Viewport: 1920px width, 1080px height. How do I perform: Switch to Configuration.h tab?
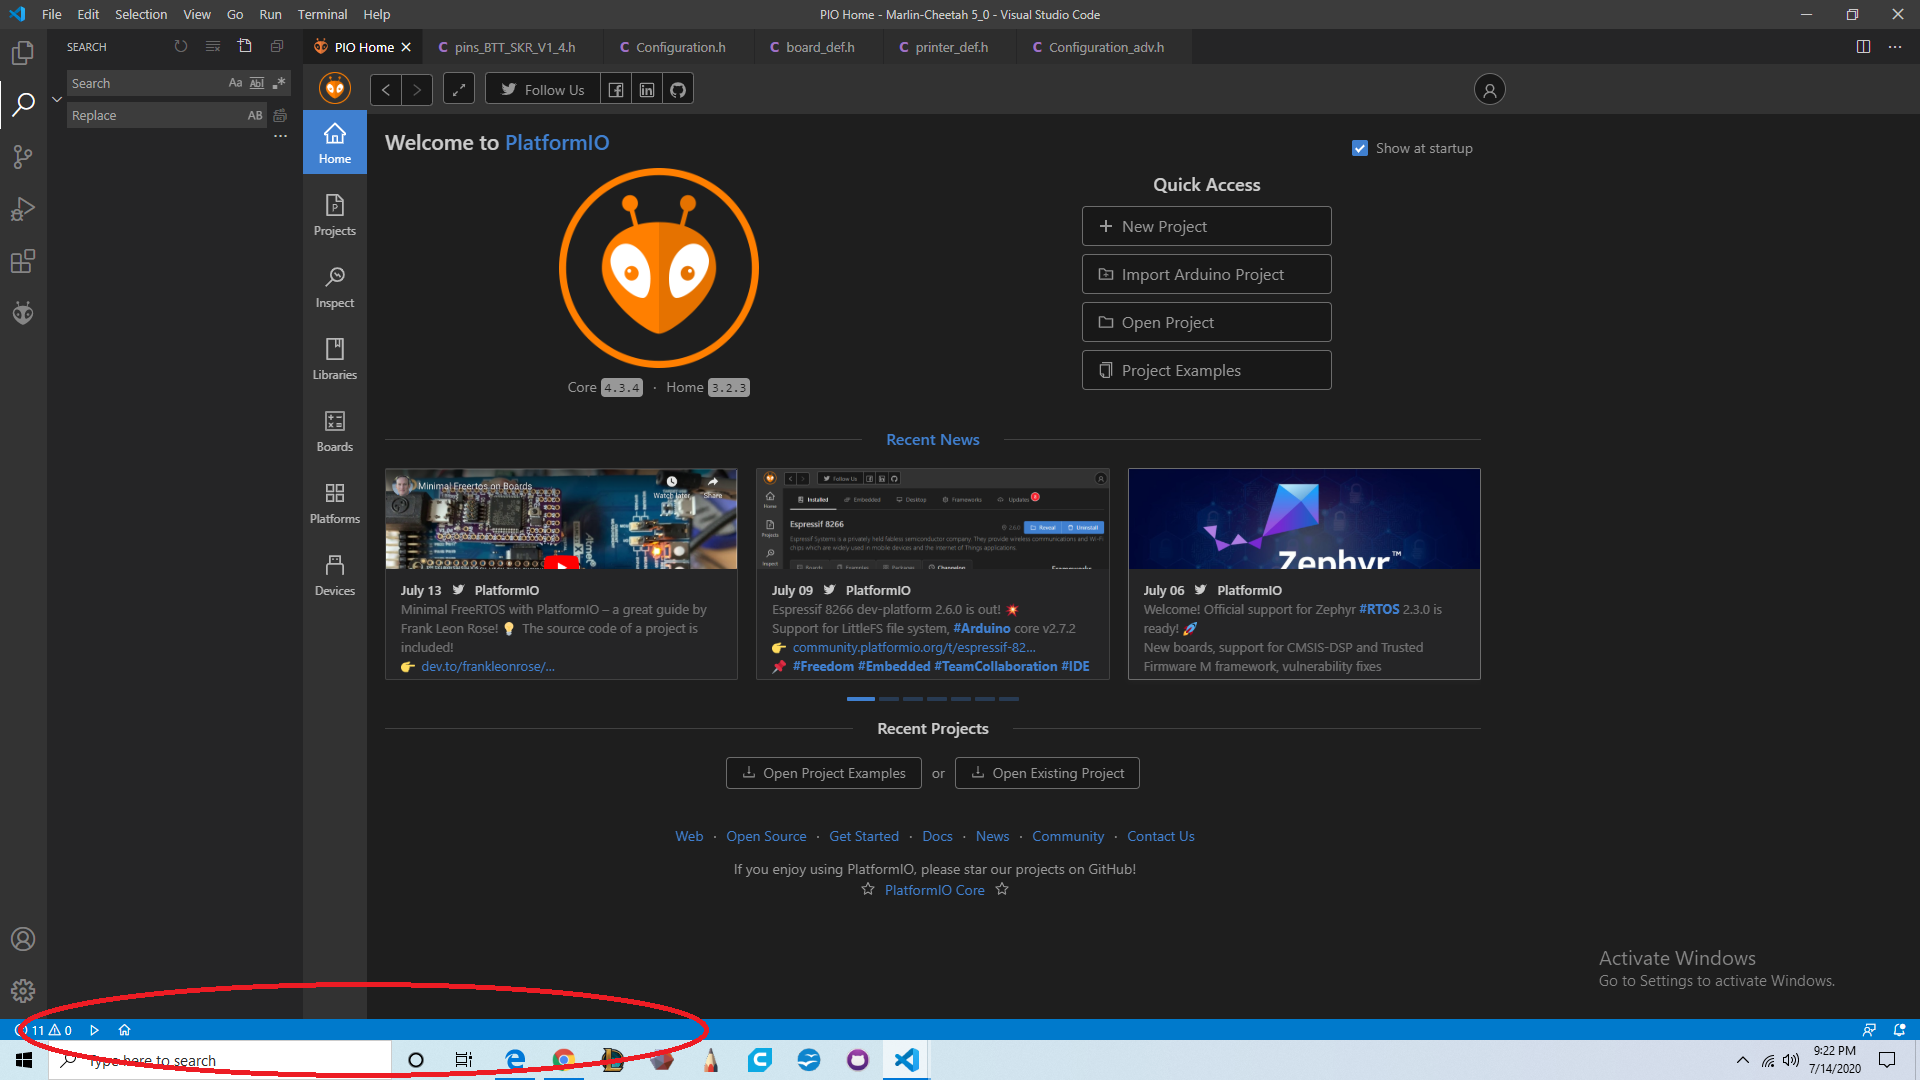[x=680, y=47]
